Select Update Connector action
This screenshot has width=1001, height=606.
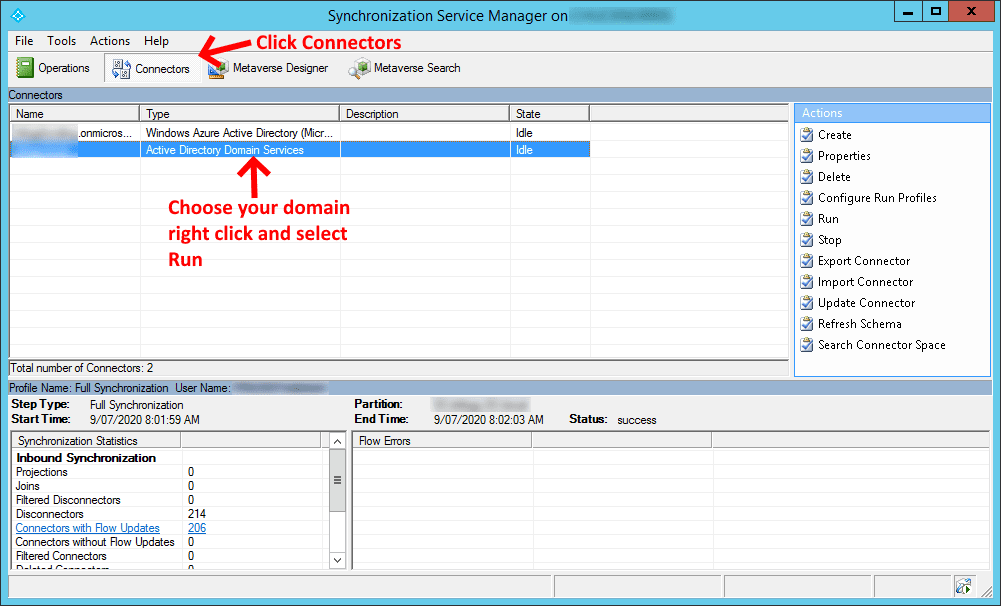(x=866, y=303)
